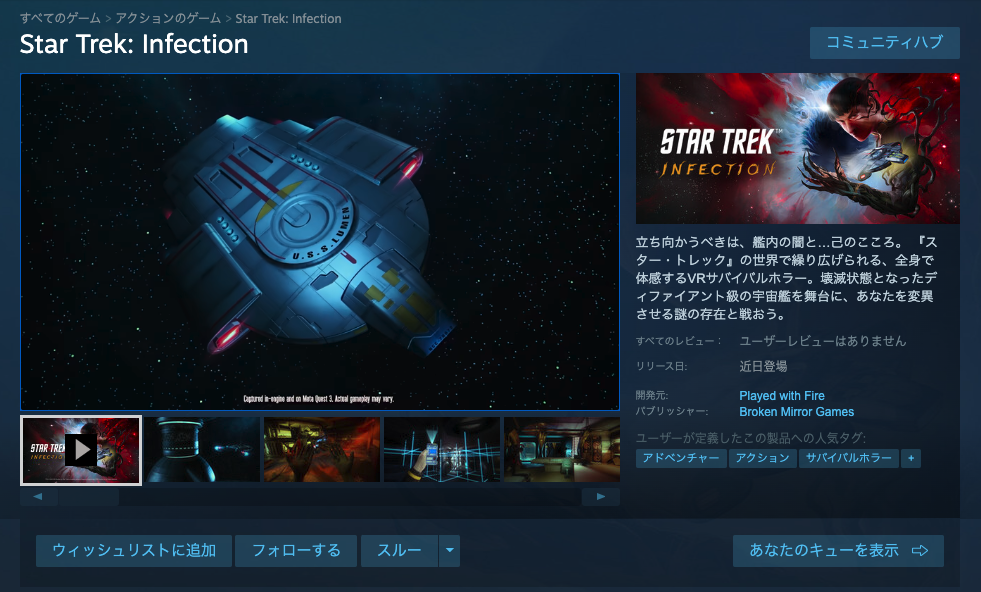
Task: Click the left arrow of thumbnail strip
Action: [x=39, y=496]
